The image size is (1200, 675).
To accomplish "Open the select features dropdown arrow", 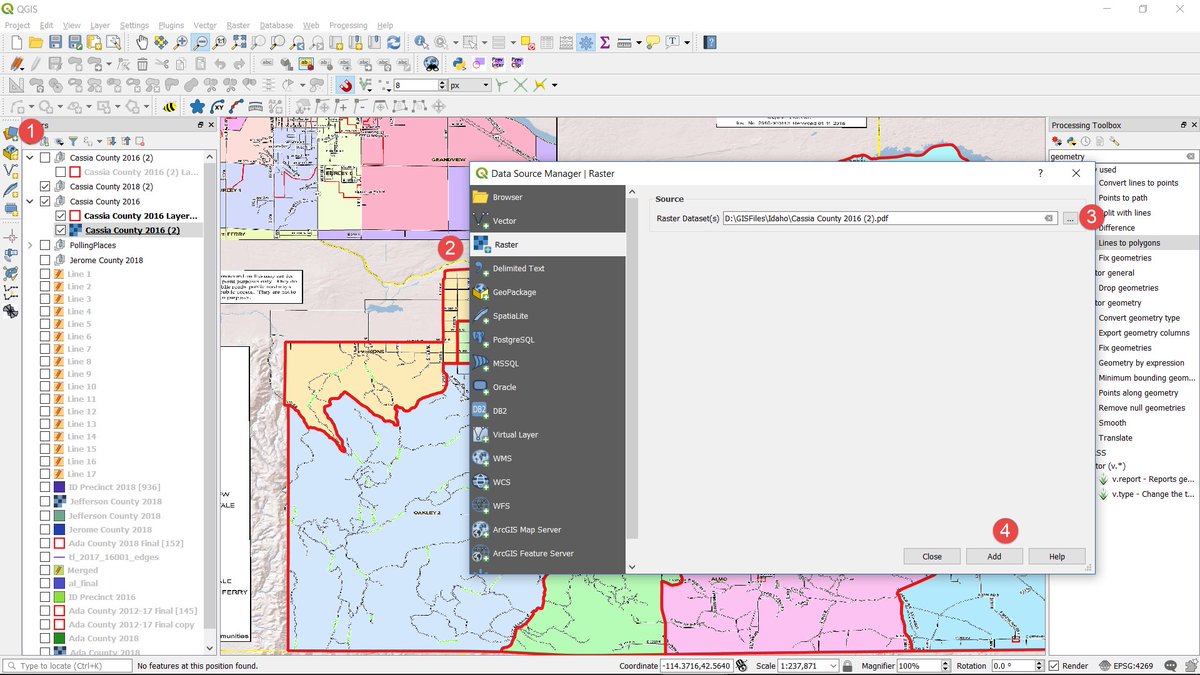I will coord(484,43).
